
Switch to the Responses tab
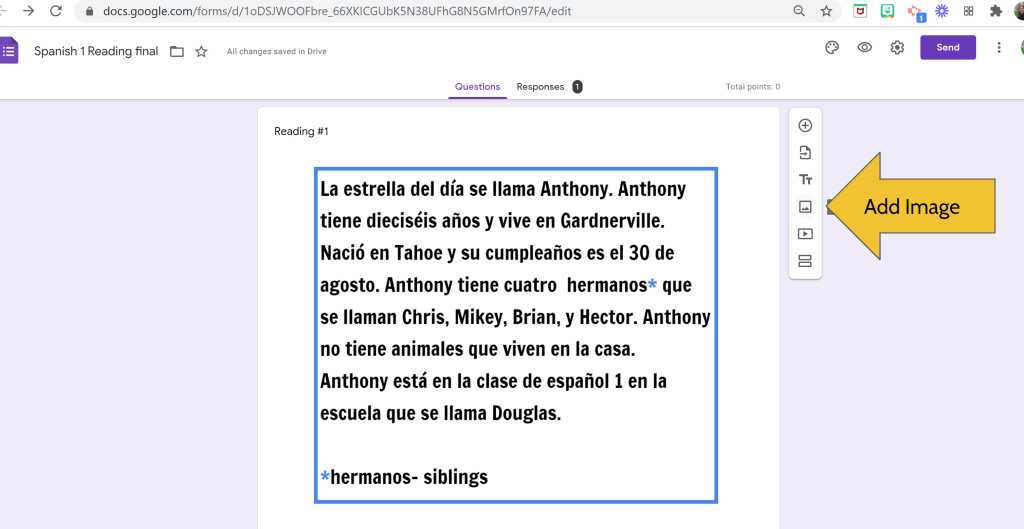coord(540,87)
